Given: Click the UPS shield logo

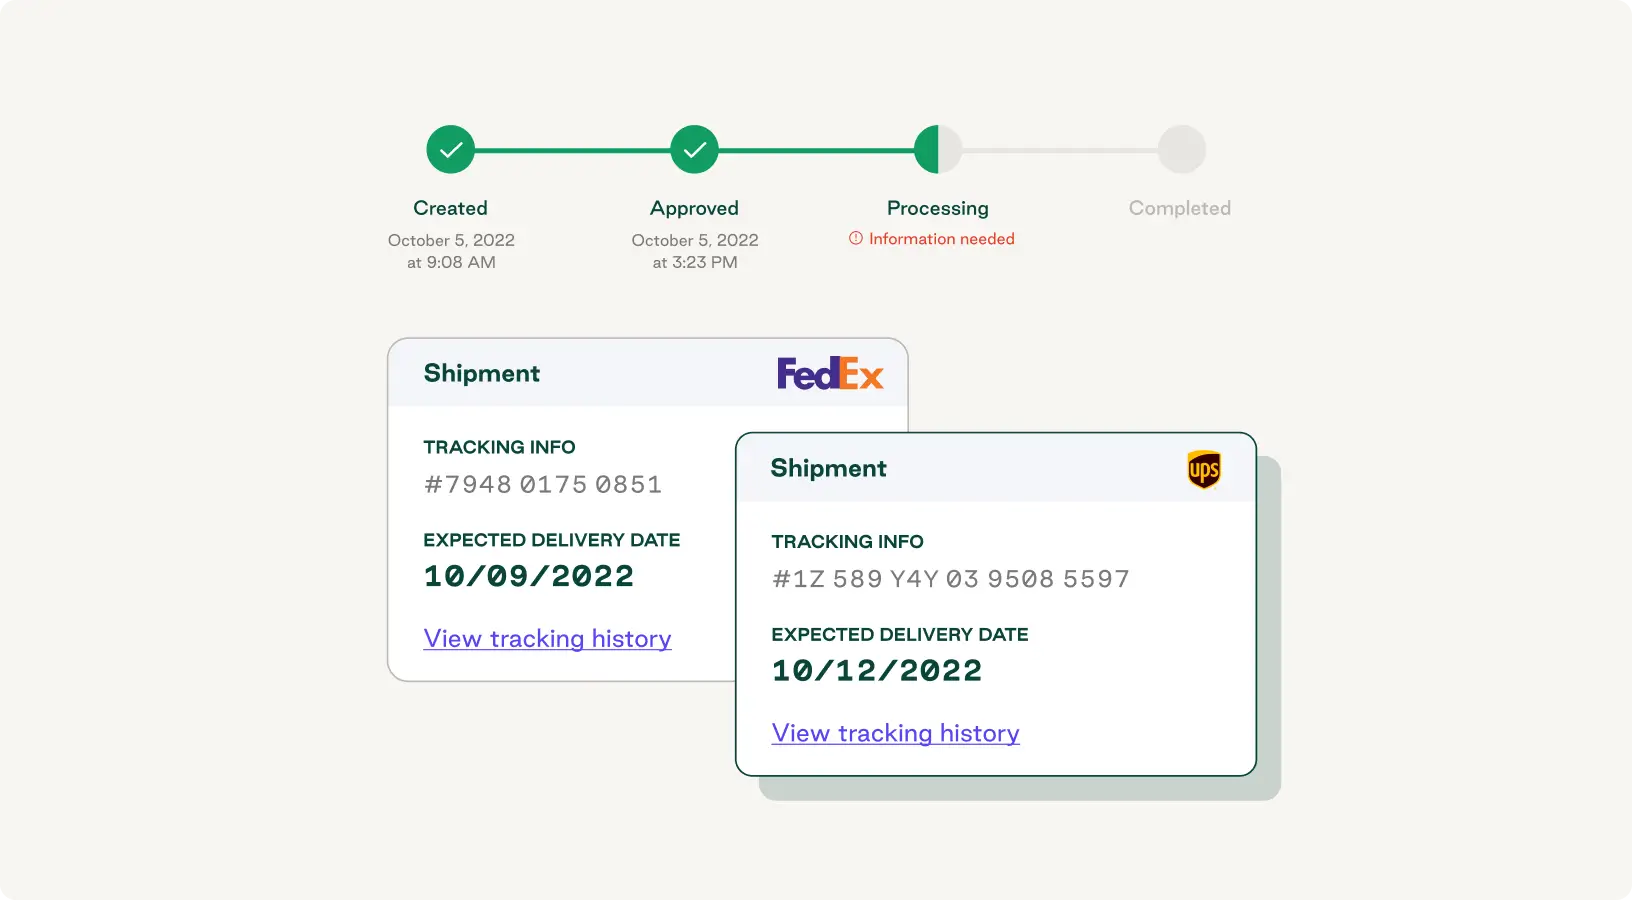Looking at the screenshot, I should pos(1204,470).
